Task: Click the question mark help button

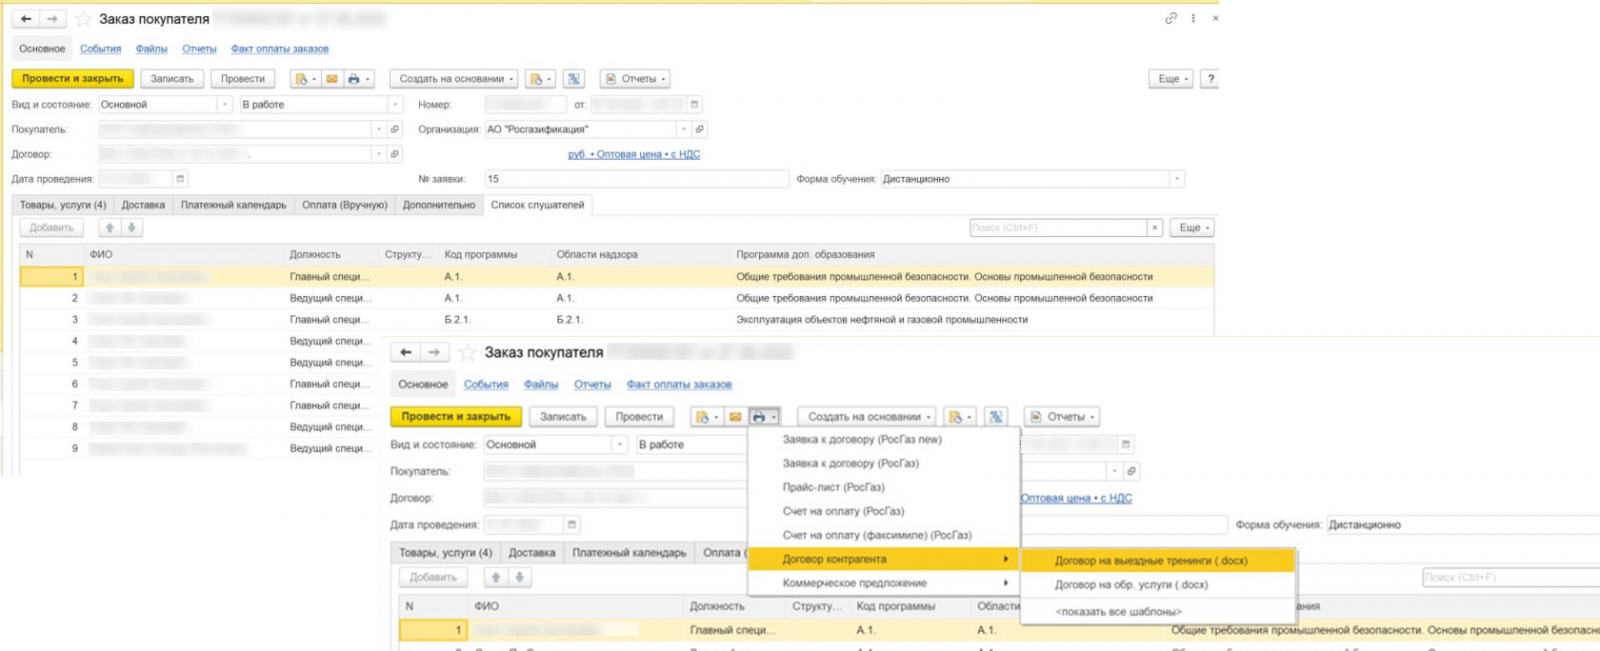Action: [1210, 79]
